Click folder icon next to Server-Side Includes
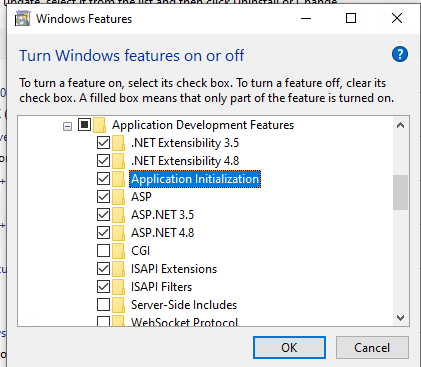 pyautogui.click(x=118, y=305)
